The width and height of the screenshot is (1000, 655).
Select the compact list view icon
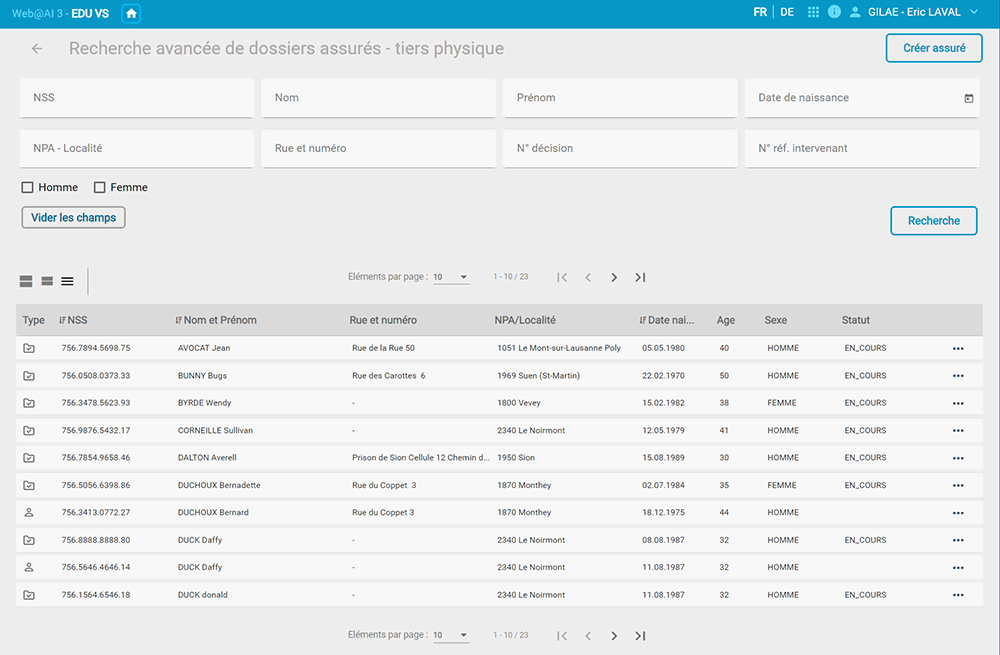point(68,281)
